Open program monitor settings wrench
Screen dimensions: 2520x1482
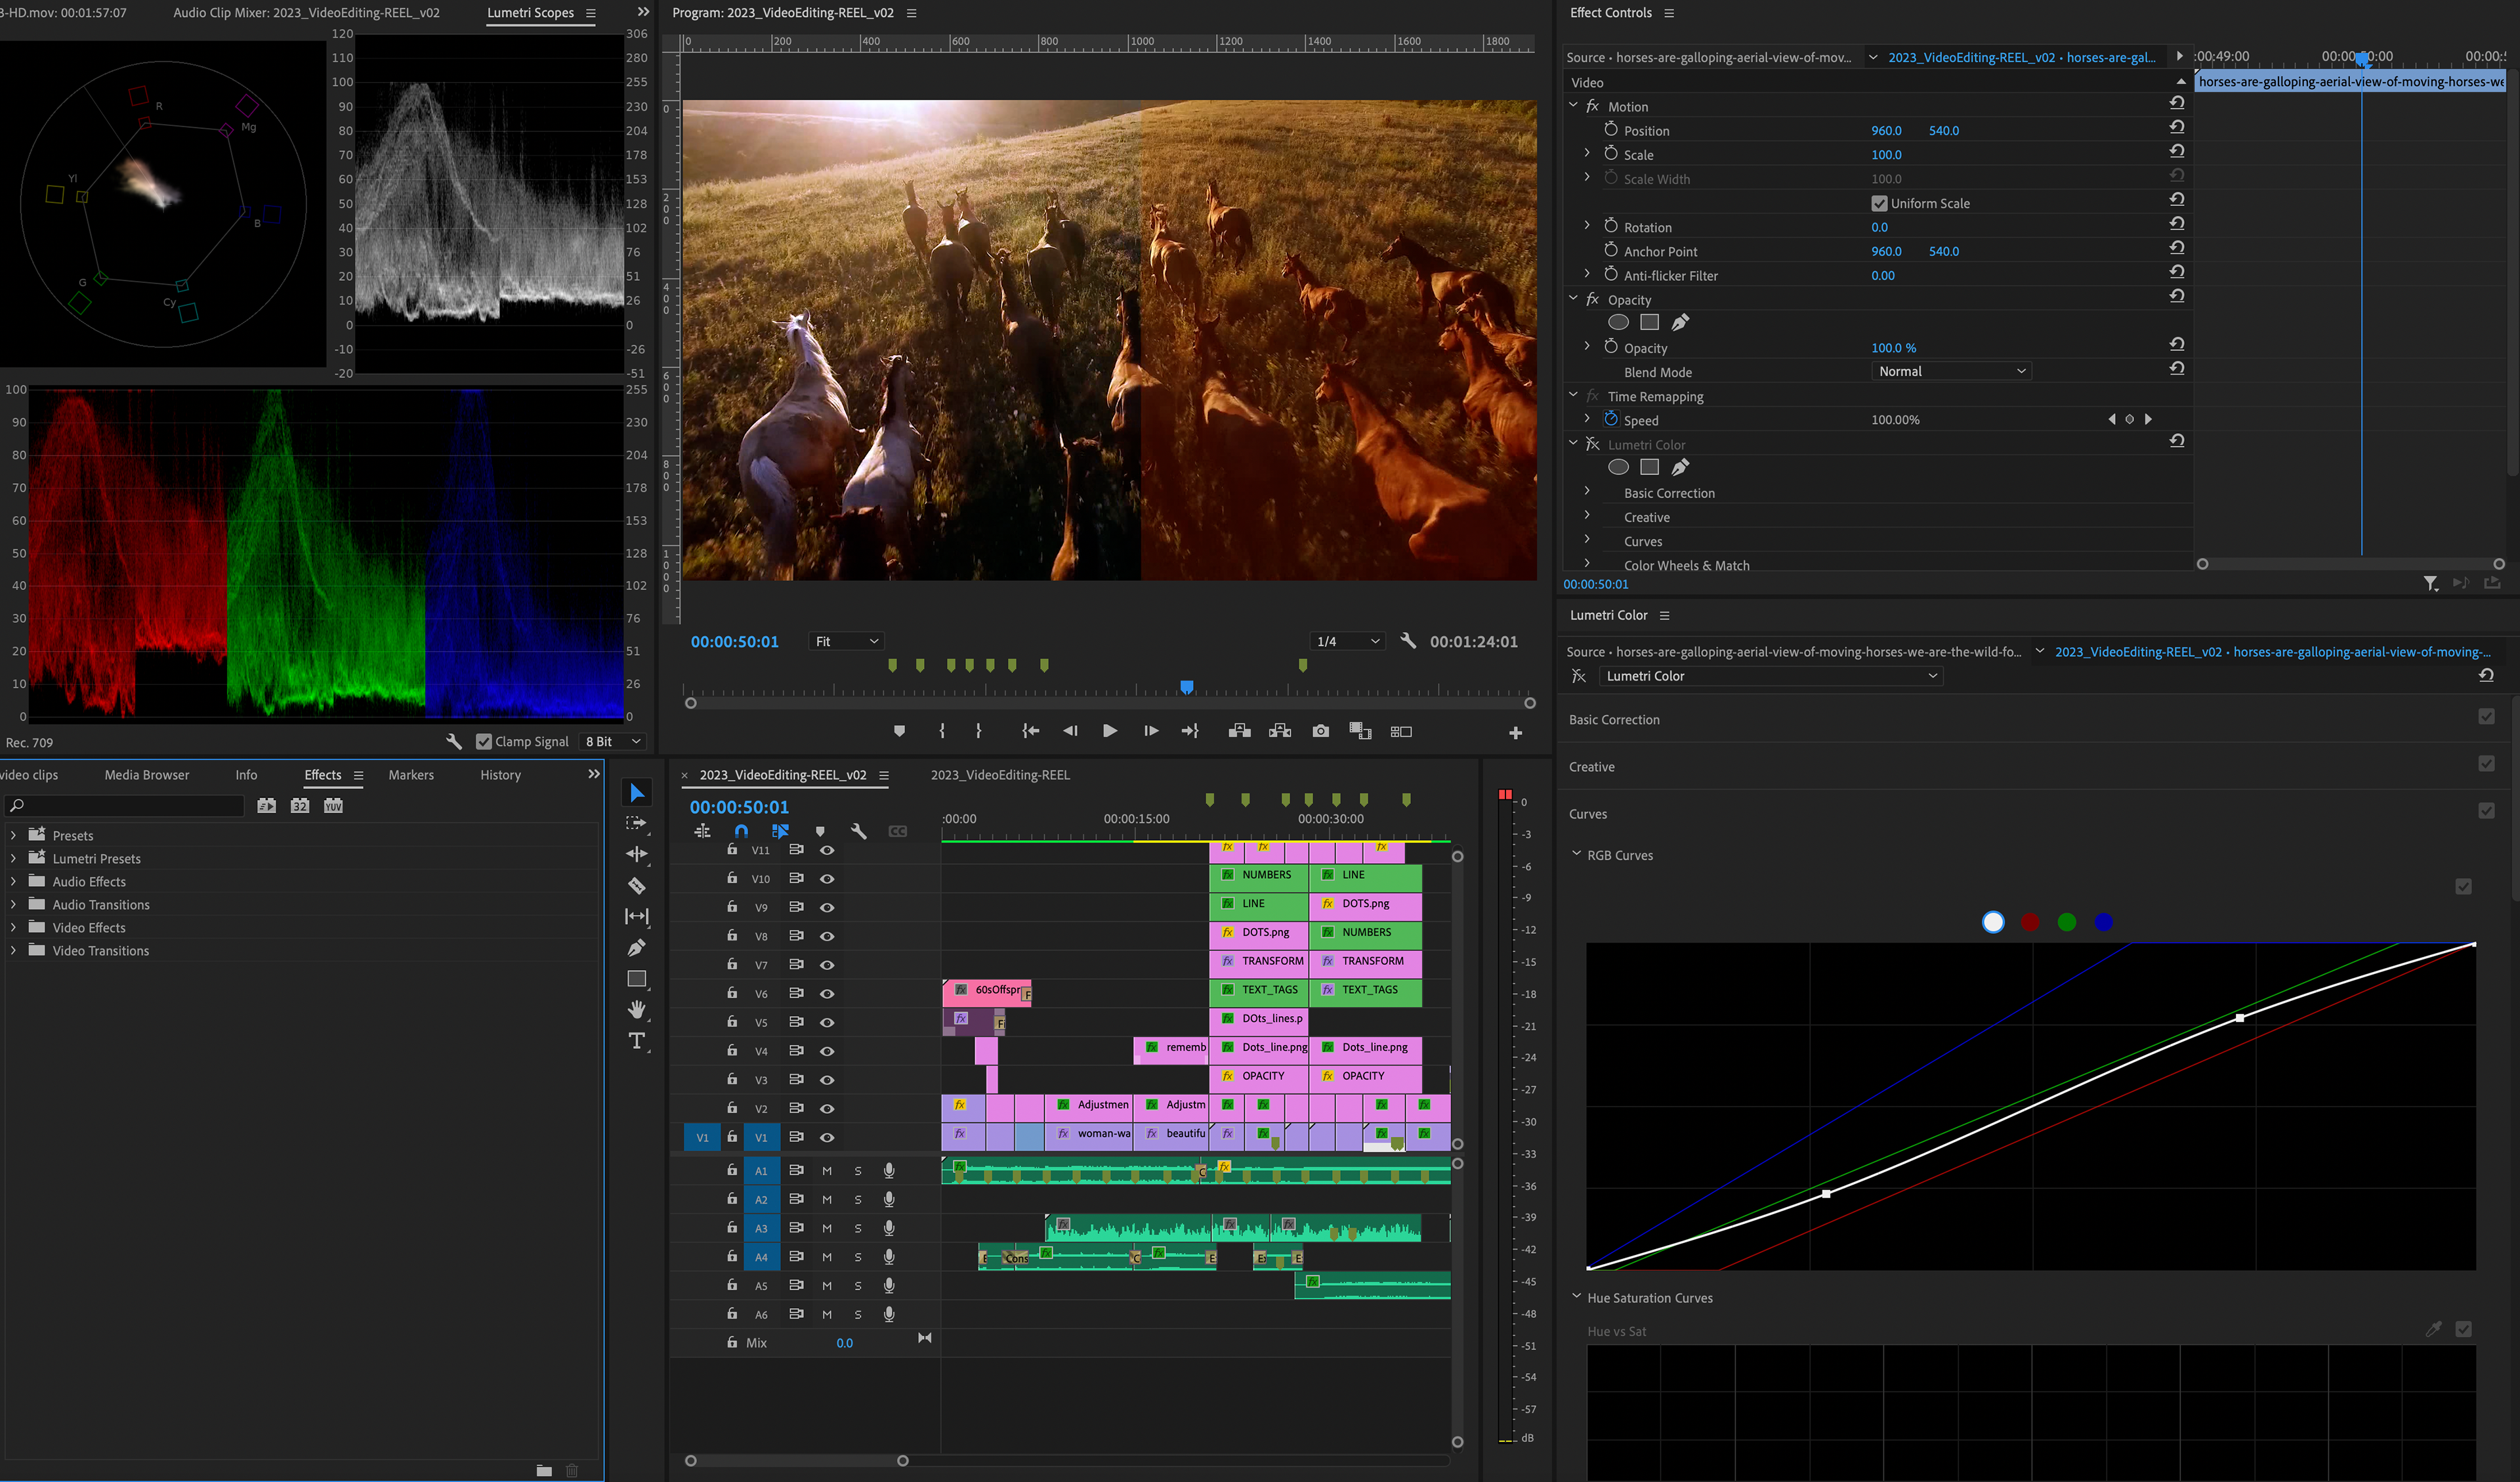point(1408,641)
